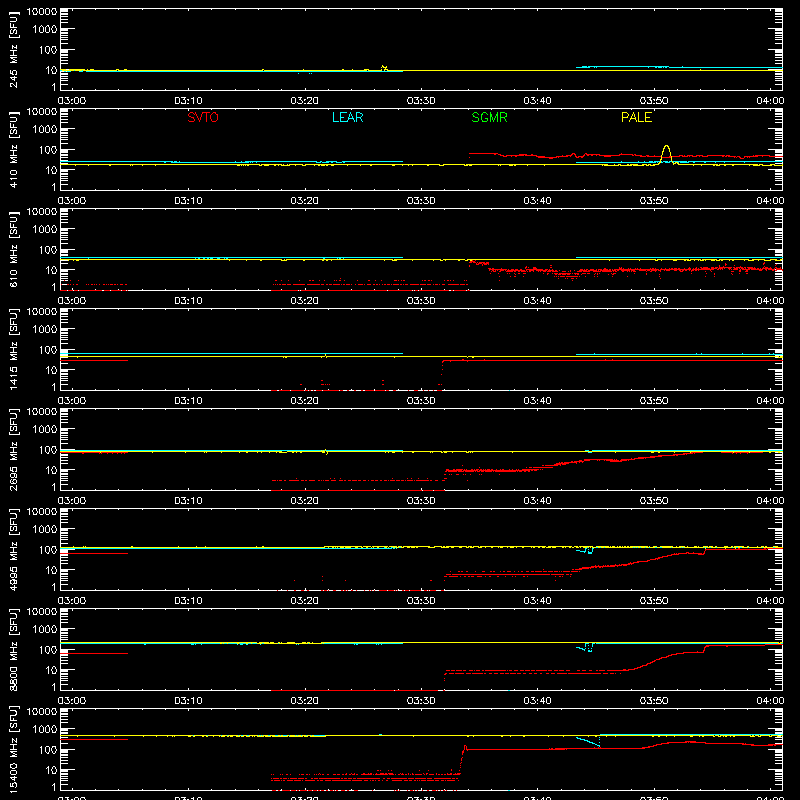Click the 03:40 time label under the 4995 MHz panel
Viewport: 800px width, 800px height.
pyautogui.click(x=537, y=601)
